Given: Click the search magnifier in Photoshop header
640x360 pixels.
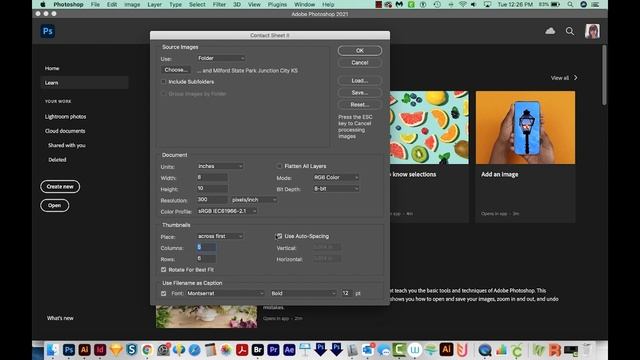Looking at the screenshot, I should [570, 31].
